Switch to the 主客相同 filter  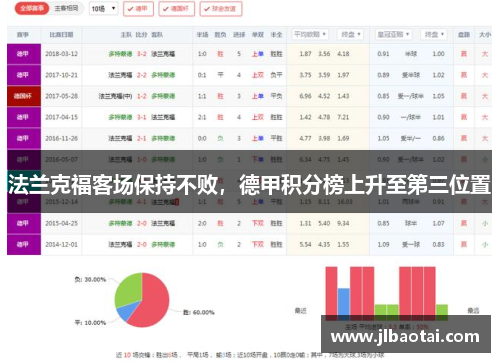tap(66, 8)
